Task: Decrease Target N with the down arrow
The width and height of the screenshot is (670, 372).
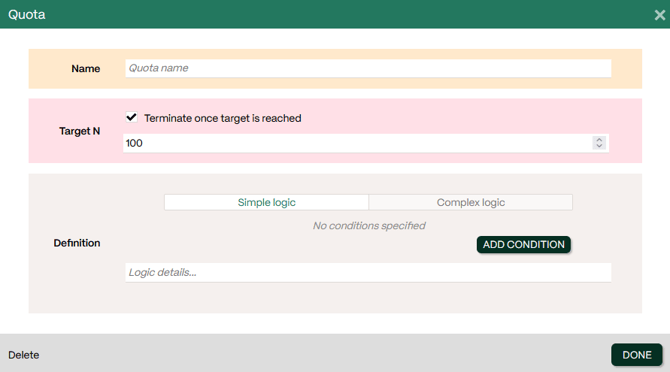Action: (599, 146)
